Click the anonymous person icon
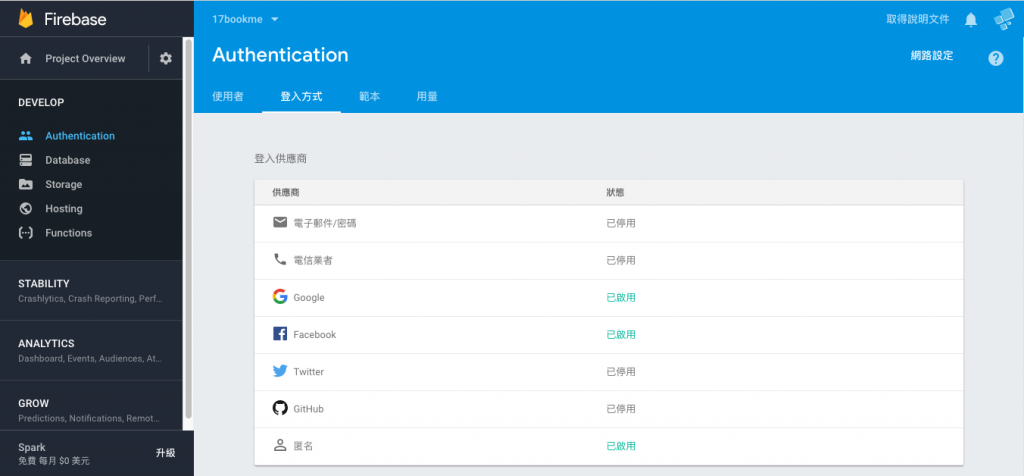Image resolution: width=1024 pixels, height=476 pixels. [280, 445]
